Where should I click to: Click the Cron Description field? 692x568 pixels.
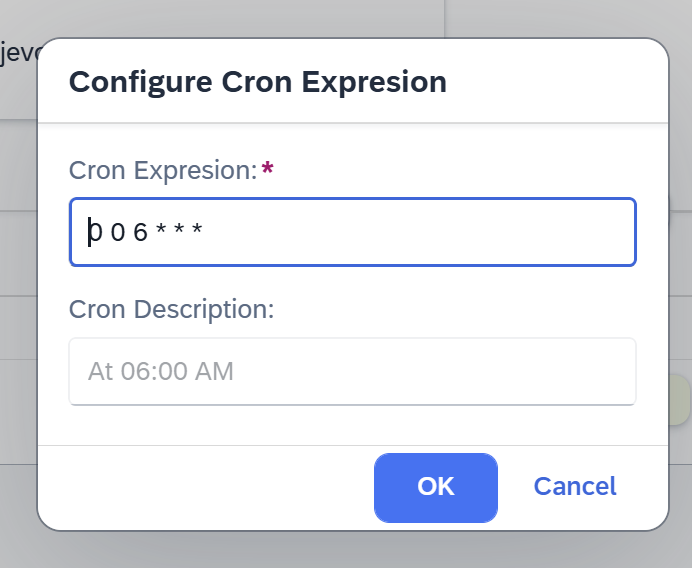pos(352,372)
